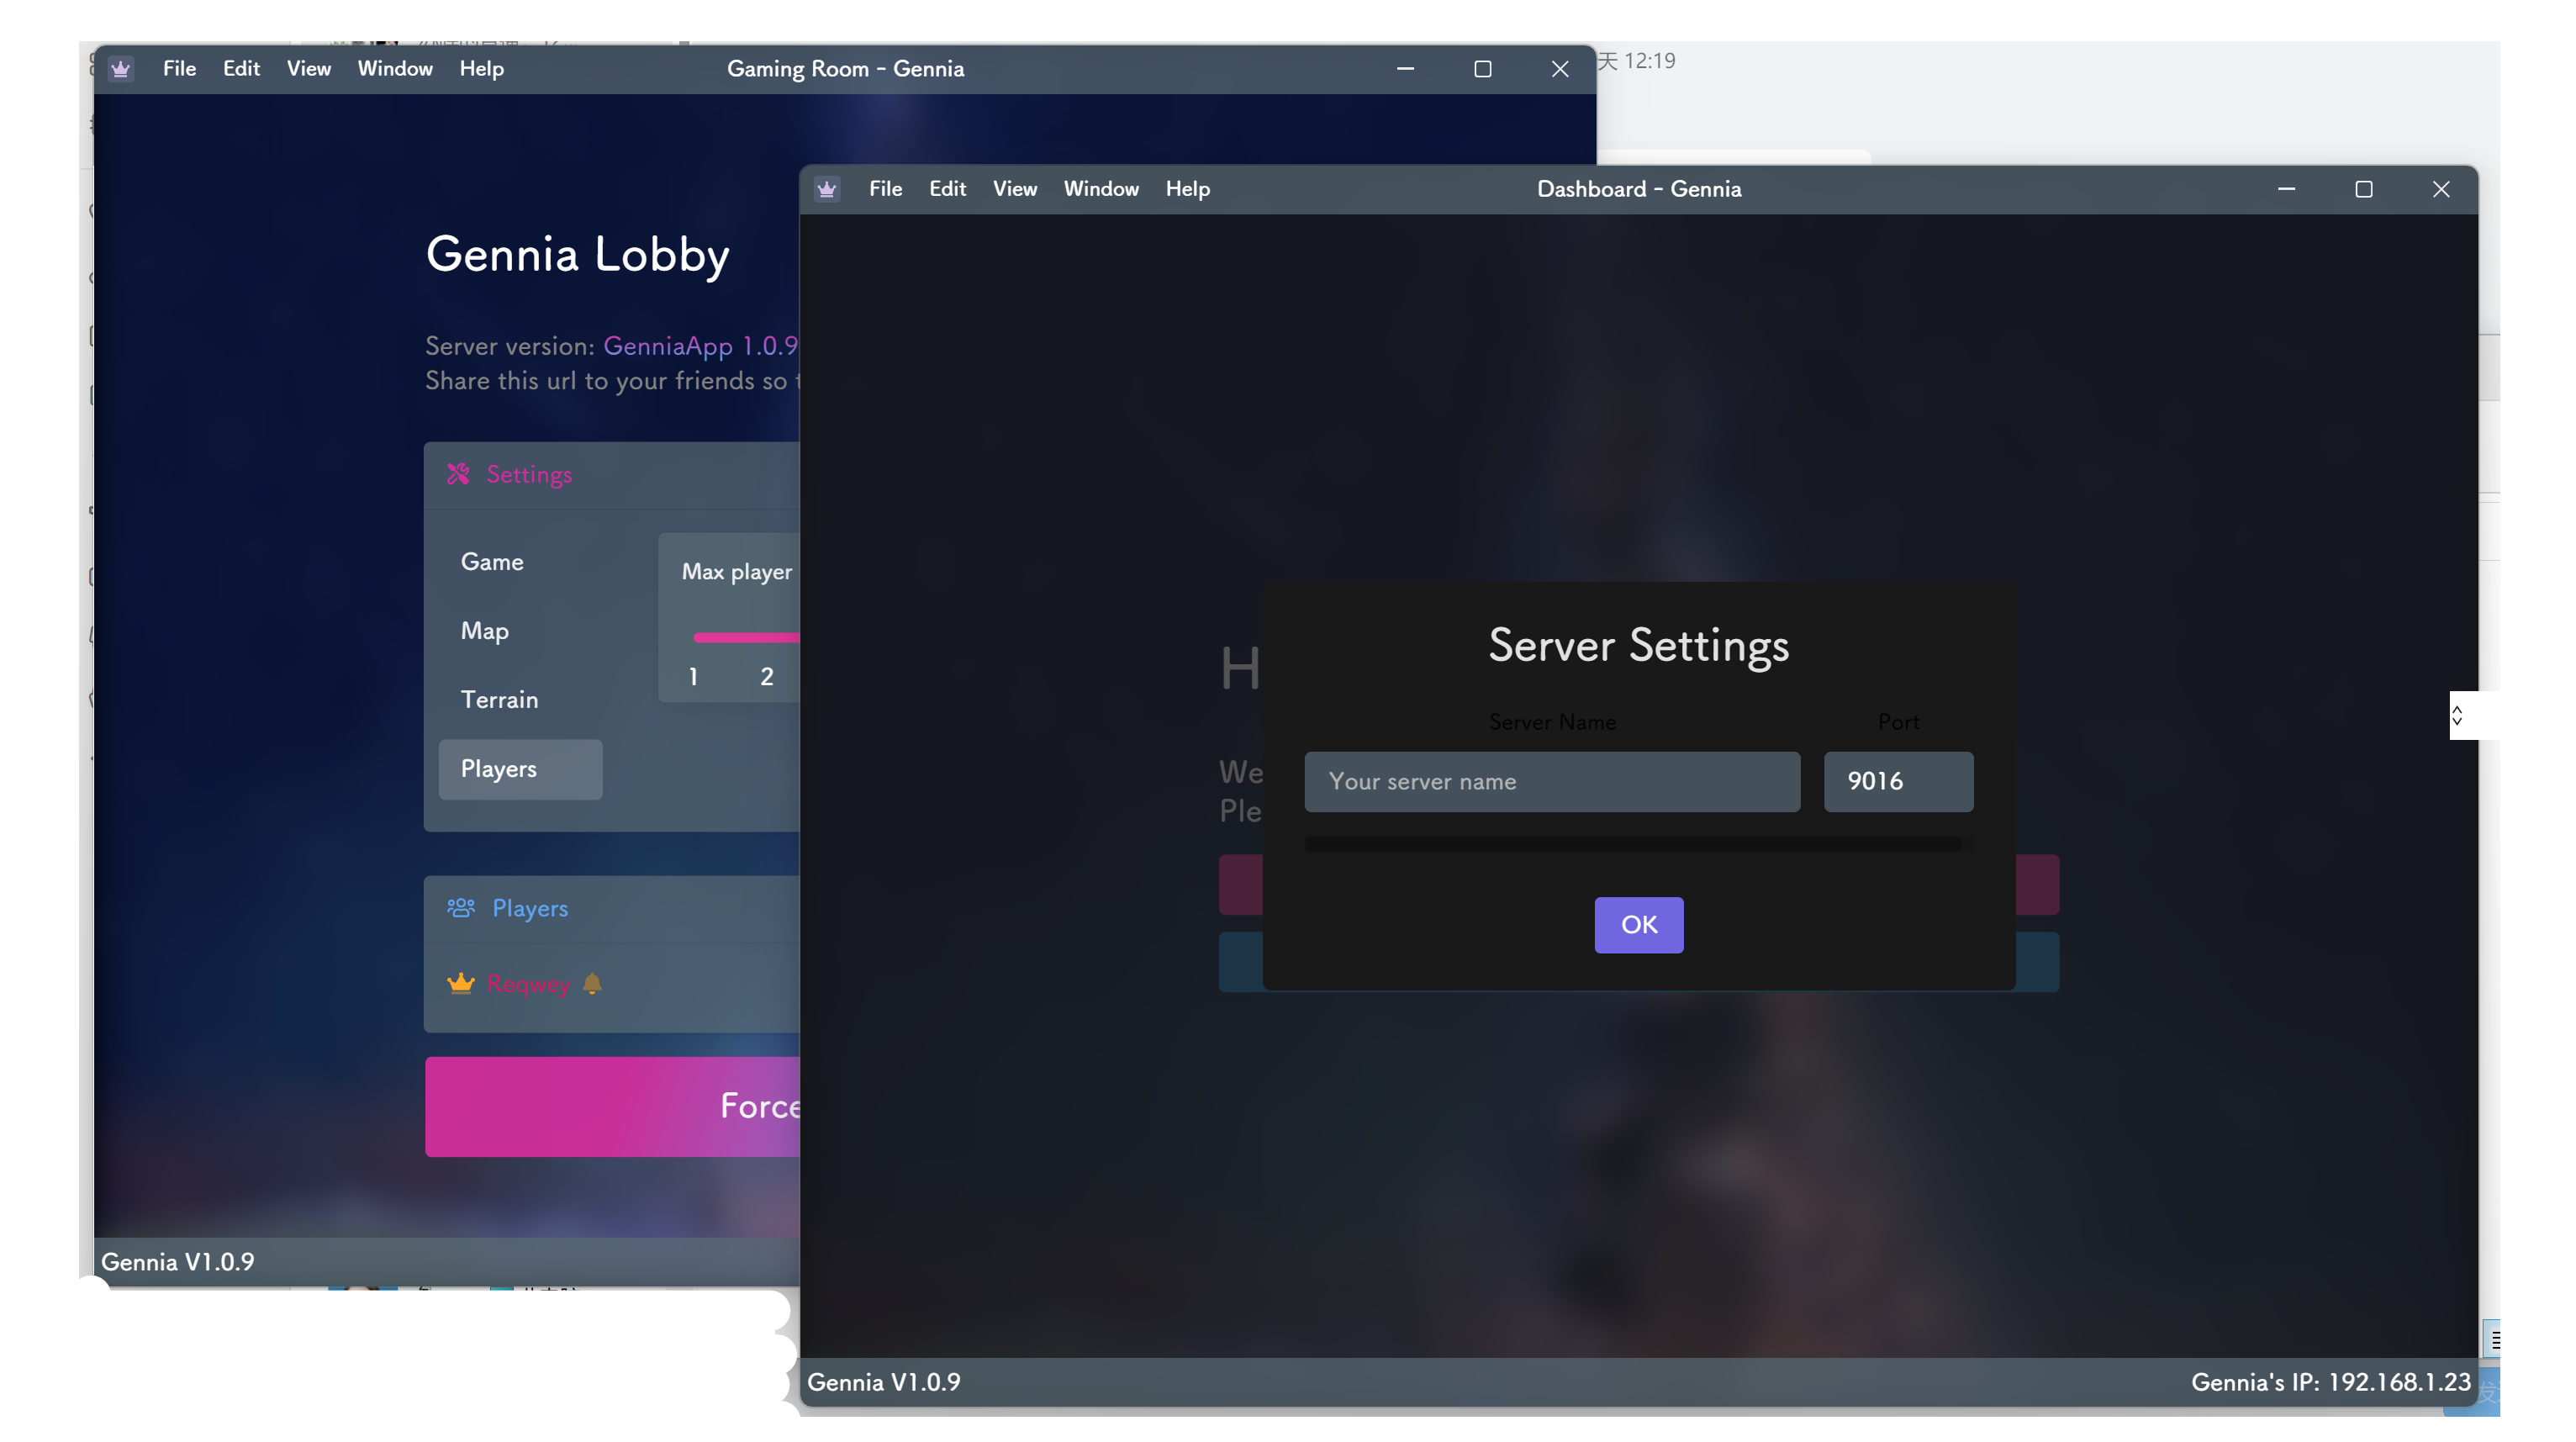Click the host crown icon next to Reqwey
The image size is (2576, 1442).
[460, 984]
